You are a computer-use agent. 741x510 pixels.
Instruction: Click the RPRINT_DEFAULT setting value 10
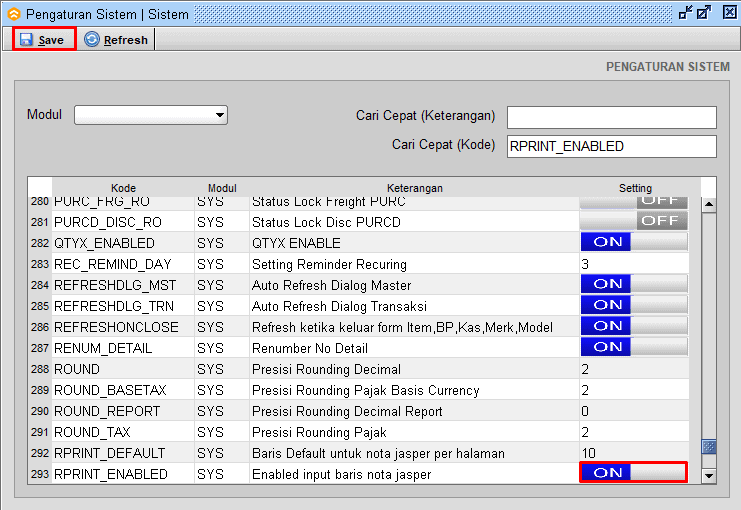tap(634, 453)
